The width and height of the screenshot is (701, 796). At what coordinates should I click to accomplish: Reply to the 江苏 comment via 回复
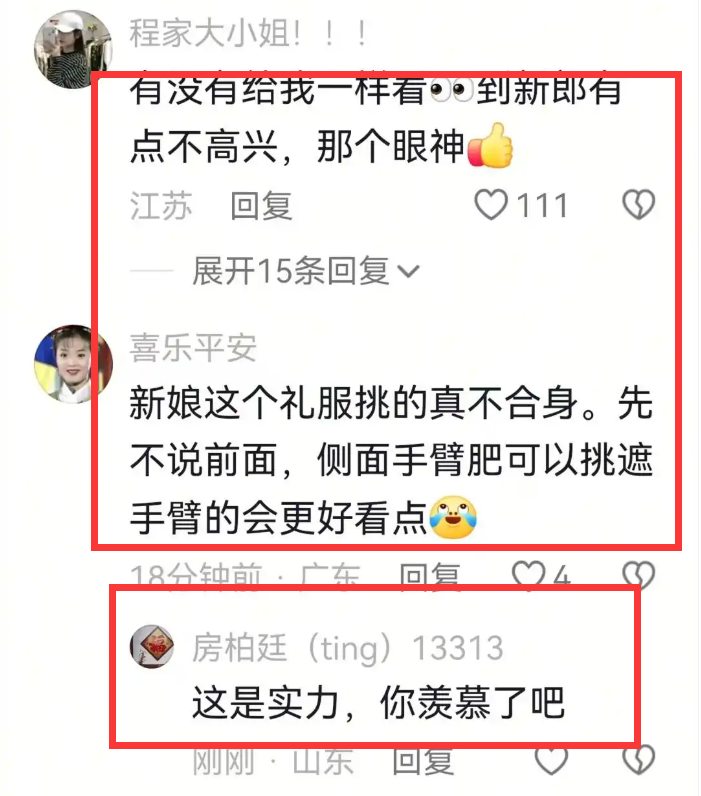point(261,206)
